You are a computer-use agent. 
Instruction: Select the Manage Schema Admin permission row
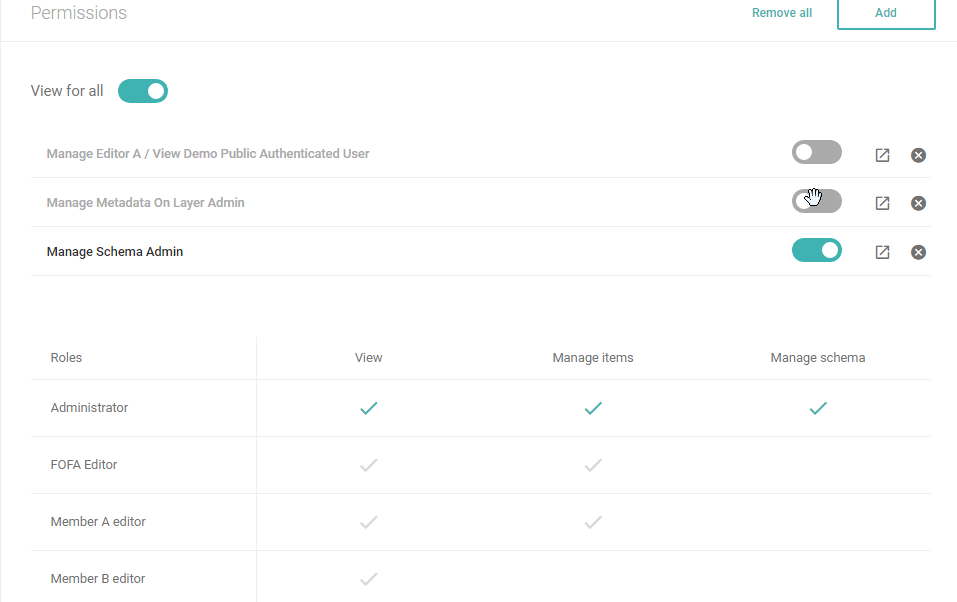pyautogui.click(x=481, y=252)
